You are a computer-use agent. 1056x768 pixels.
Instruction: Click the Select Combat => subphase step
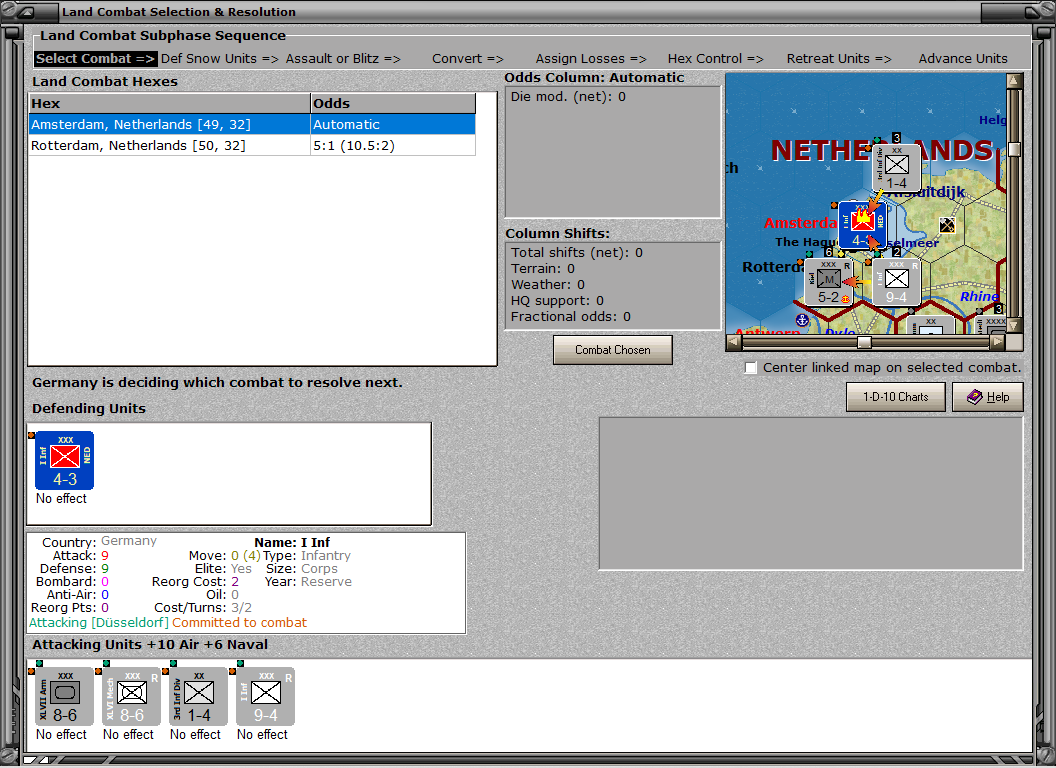point(96,59)
